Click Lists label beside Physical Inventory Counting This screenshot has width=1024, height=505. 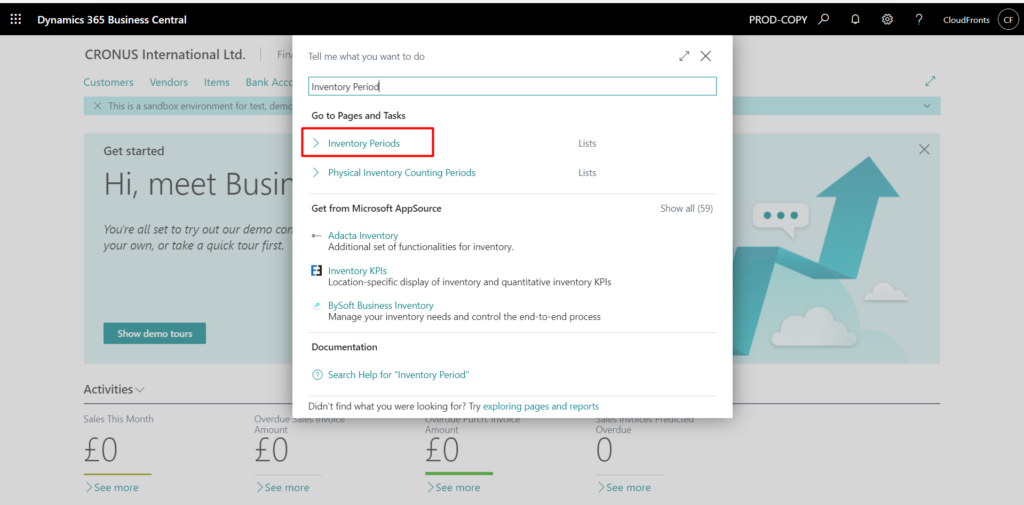[x=587, y=172]
